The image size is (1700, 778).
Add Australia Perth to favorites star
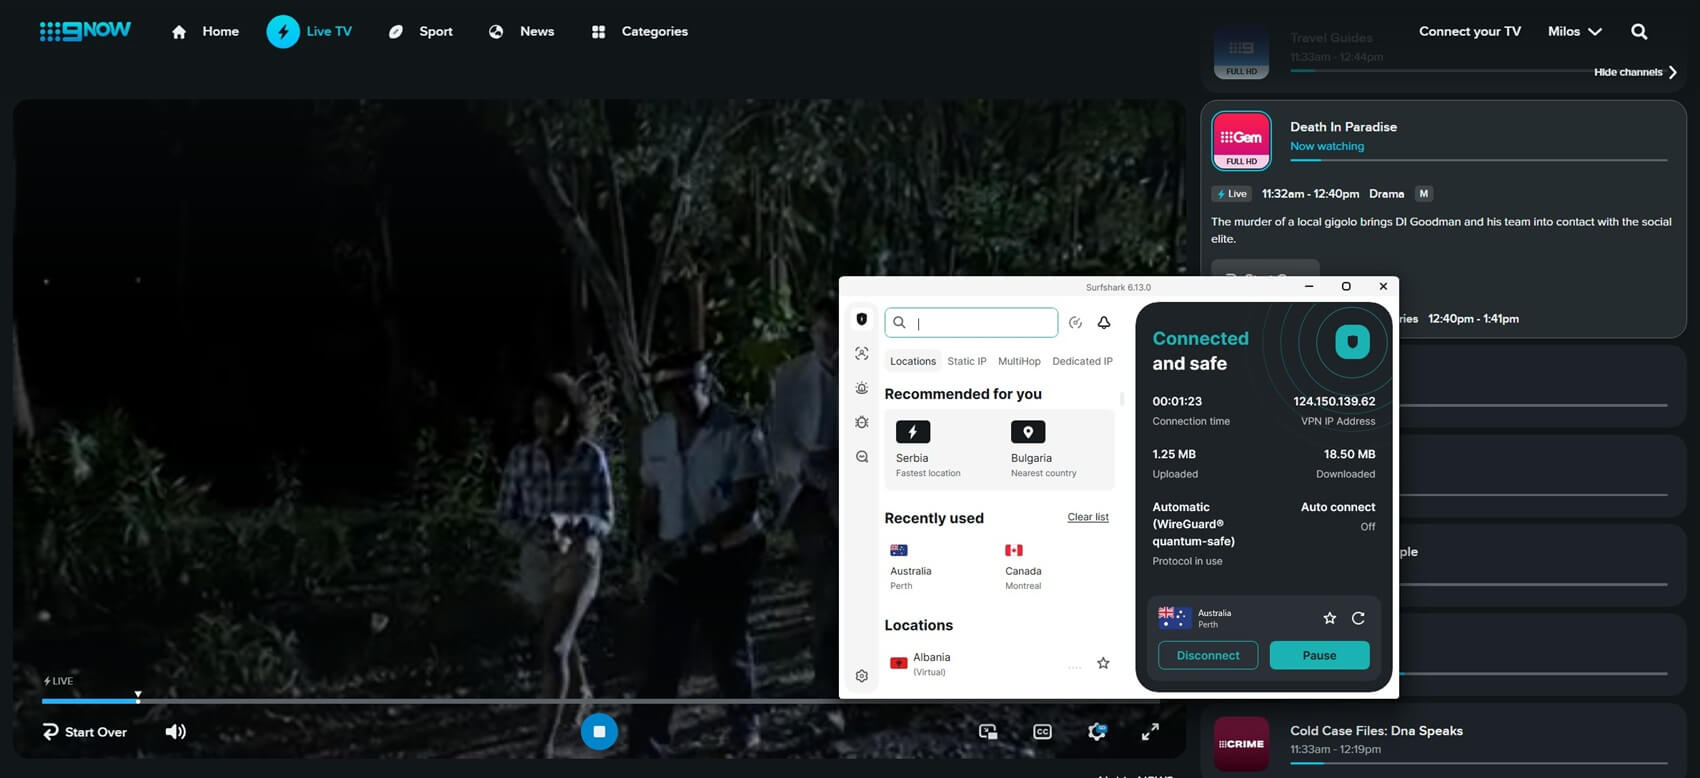(x=1329, y=618)
